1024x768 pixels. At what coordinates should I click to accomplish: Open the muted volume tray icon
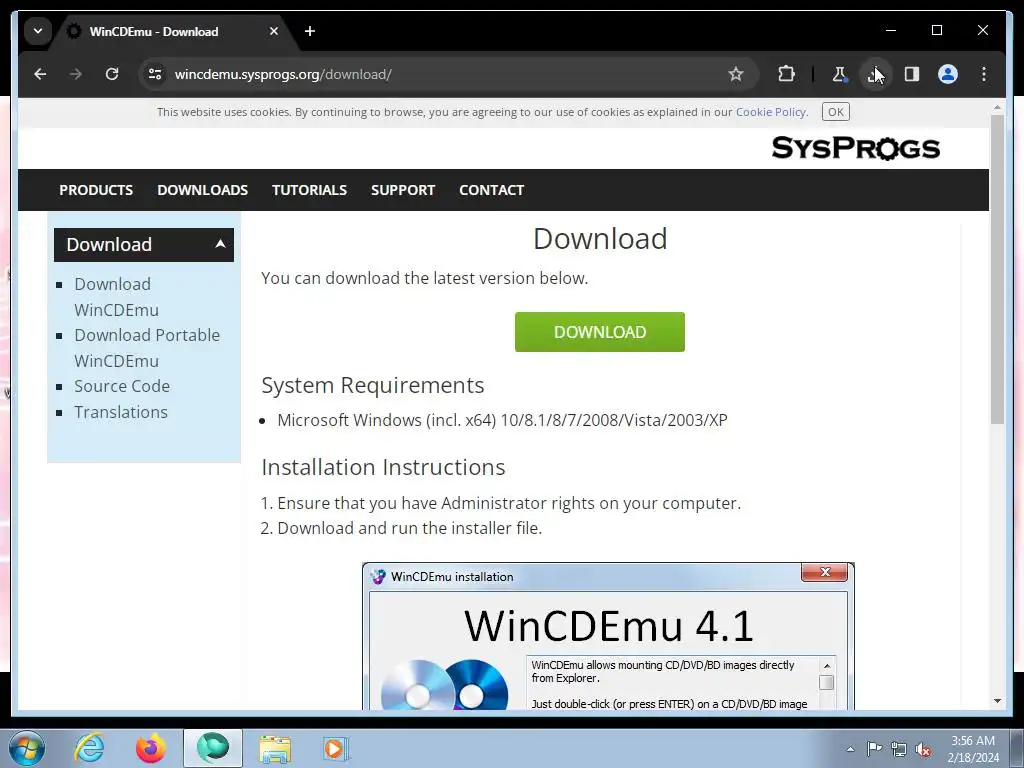click(x=923, y=749)
